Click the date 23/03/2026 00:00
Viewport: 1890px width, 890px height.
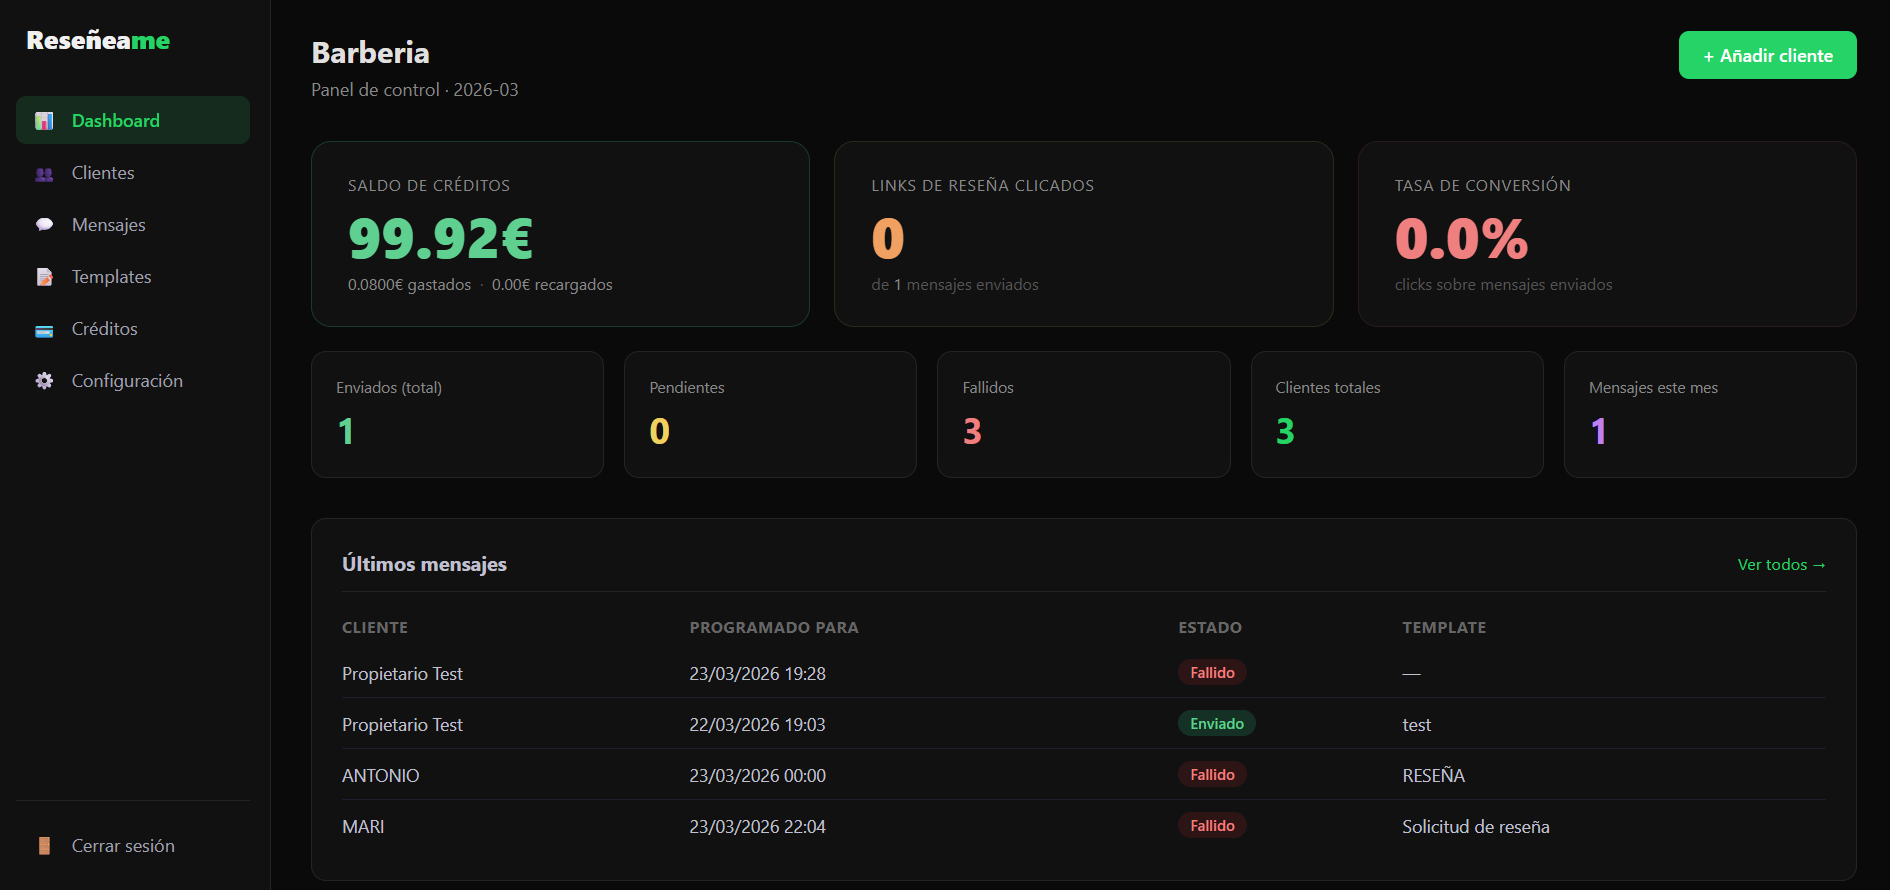[757, 776]
